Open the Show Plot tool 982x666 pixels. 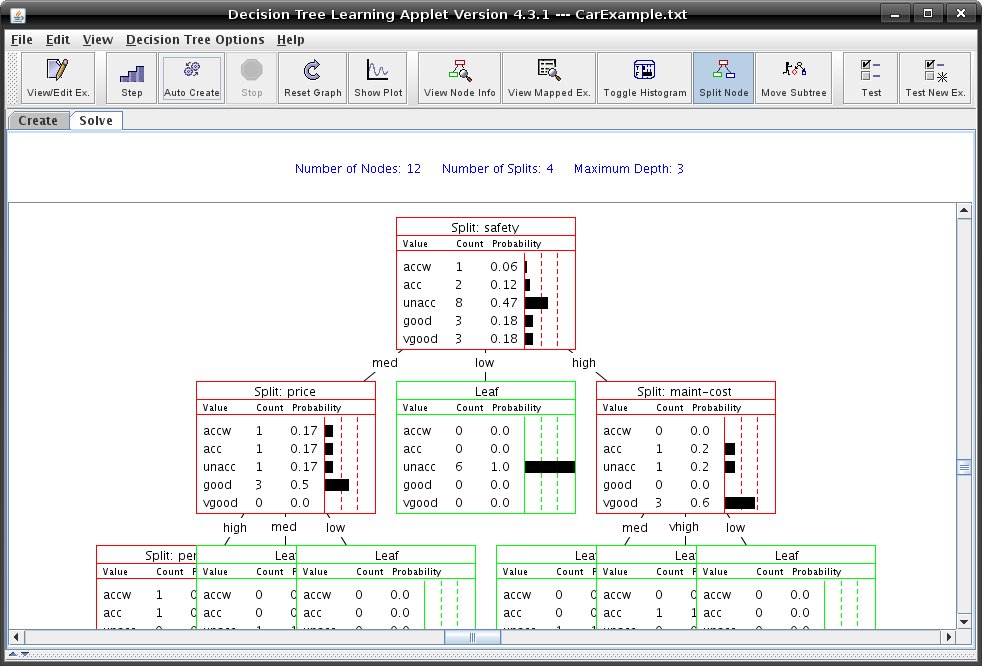(378, 78)
